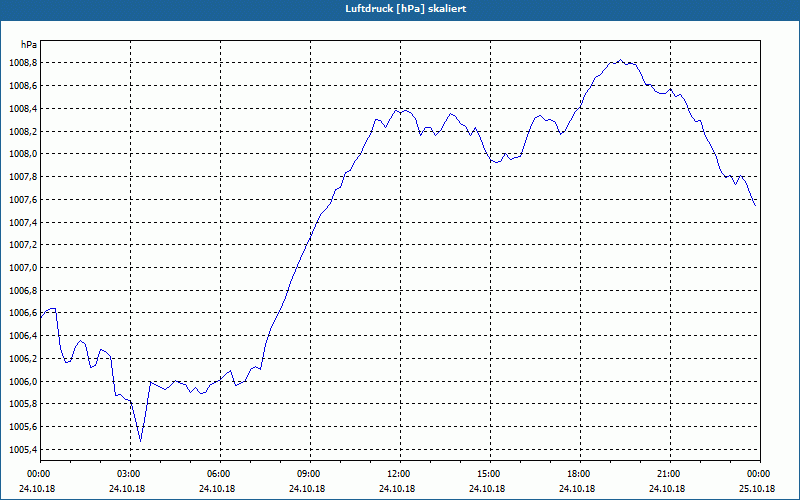Select the 1007,2 y-axis label

pyautogui.click(x=22, y=245)
